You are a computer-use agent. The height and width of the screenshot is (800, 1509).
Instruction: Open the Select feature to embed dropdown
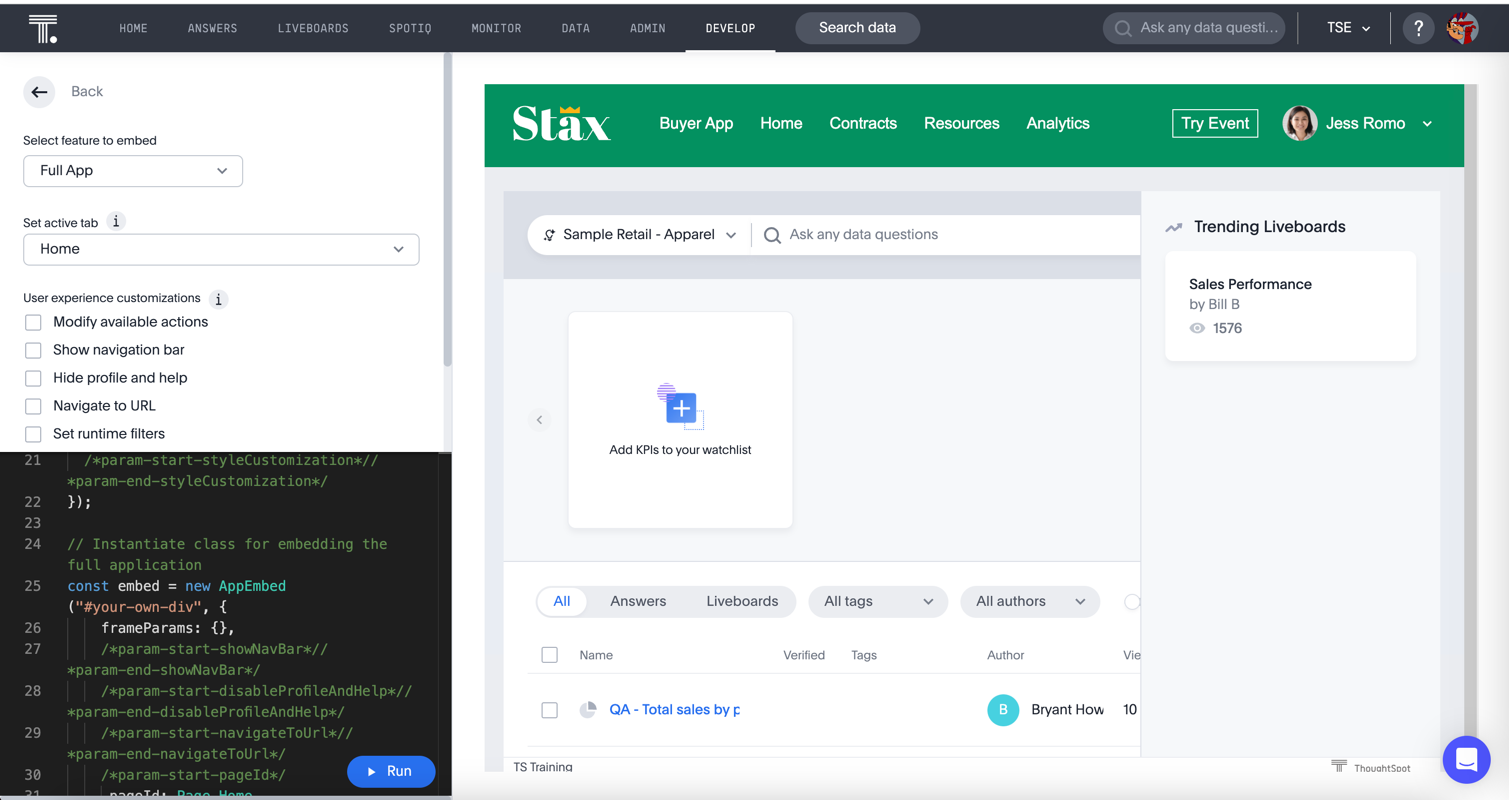133,171
